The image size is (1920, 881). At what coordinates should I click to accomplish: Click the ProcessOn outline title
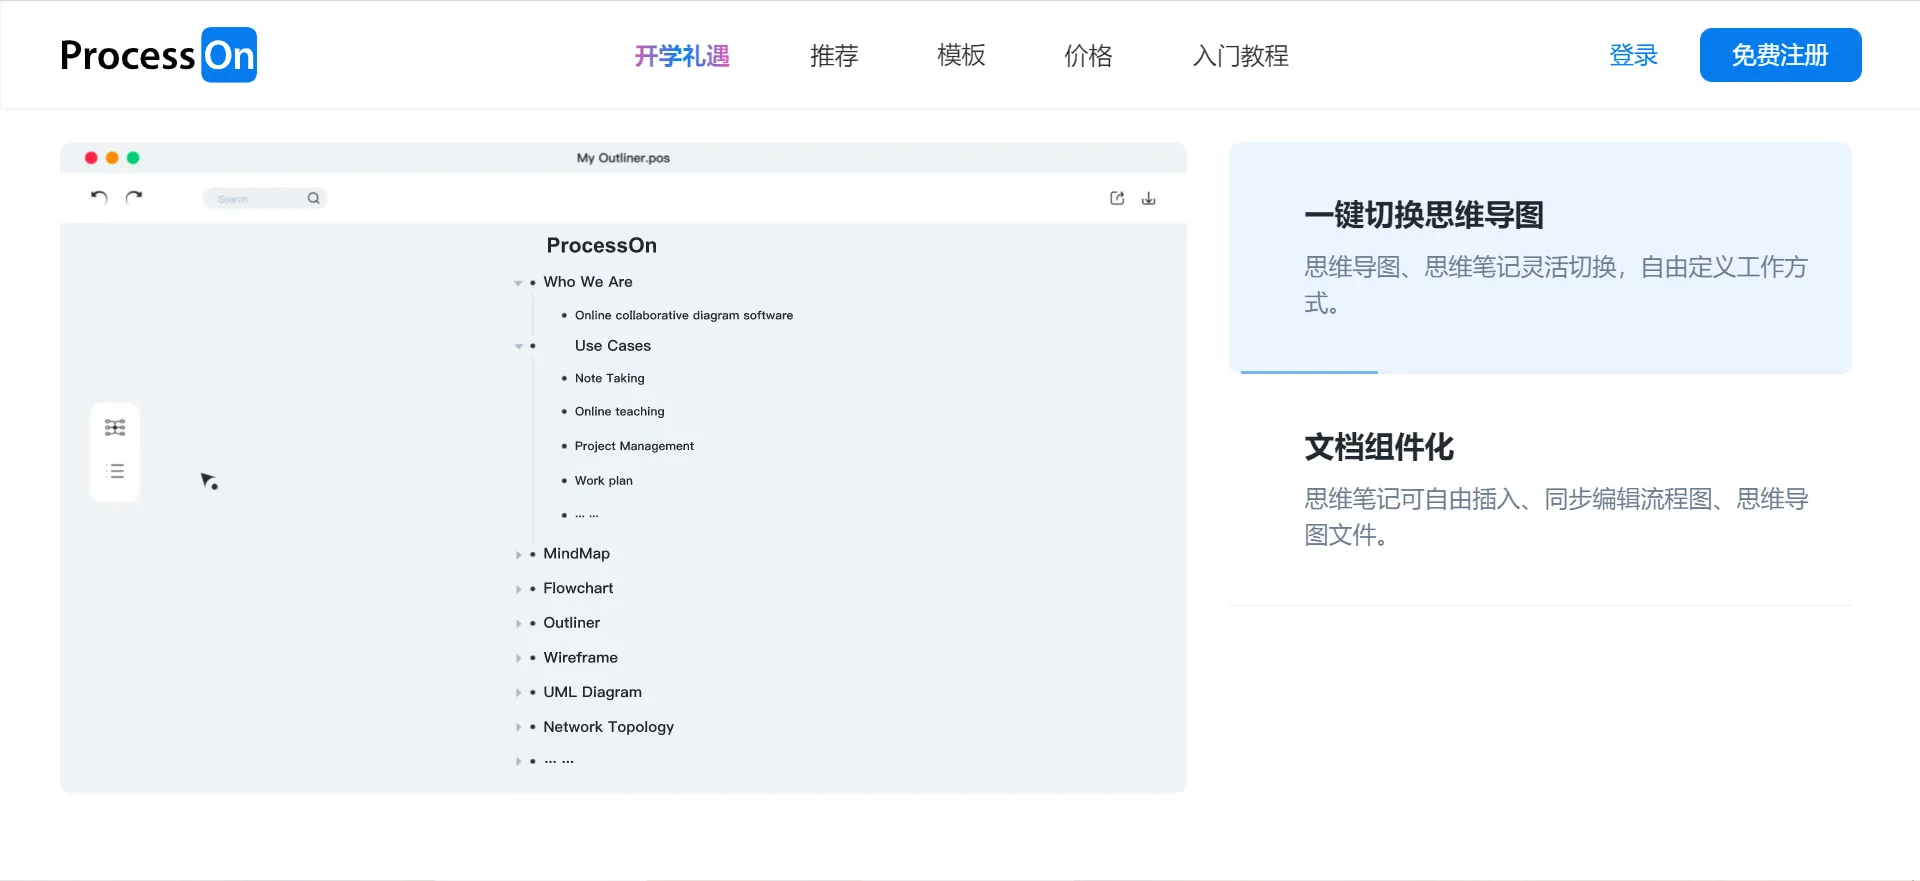[602, 245]
